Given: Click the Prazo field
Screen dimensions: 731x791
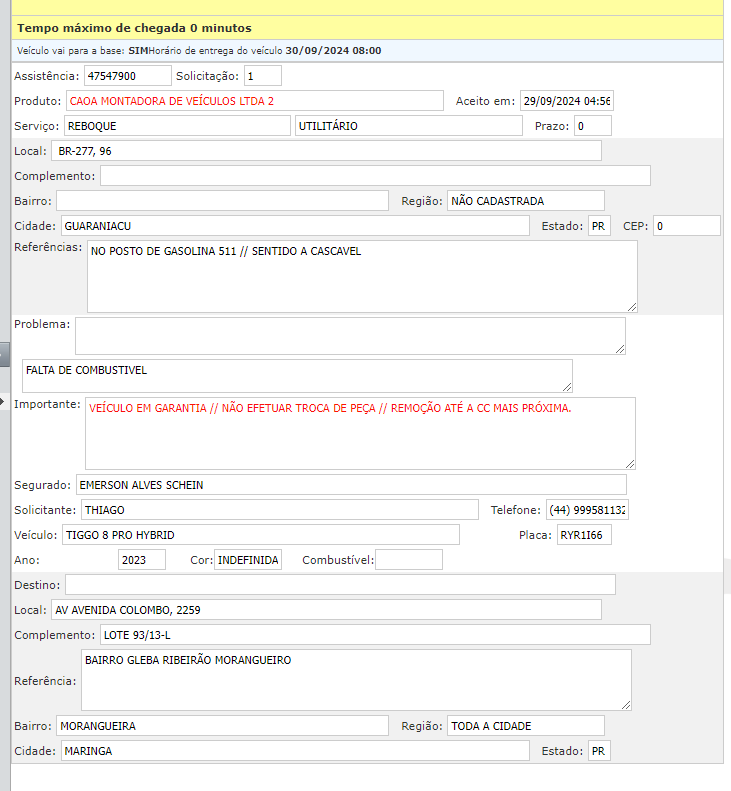Looking at the screenshot, I should [x=593, y=126].
